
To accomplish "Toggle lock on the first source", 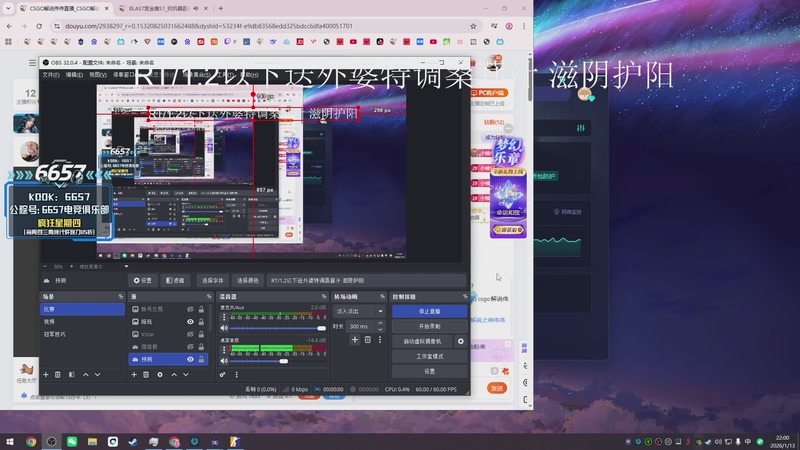I will [x=202, y=309].
